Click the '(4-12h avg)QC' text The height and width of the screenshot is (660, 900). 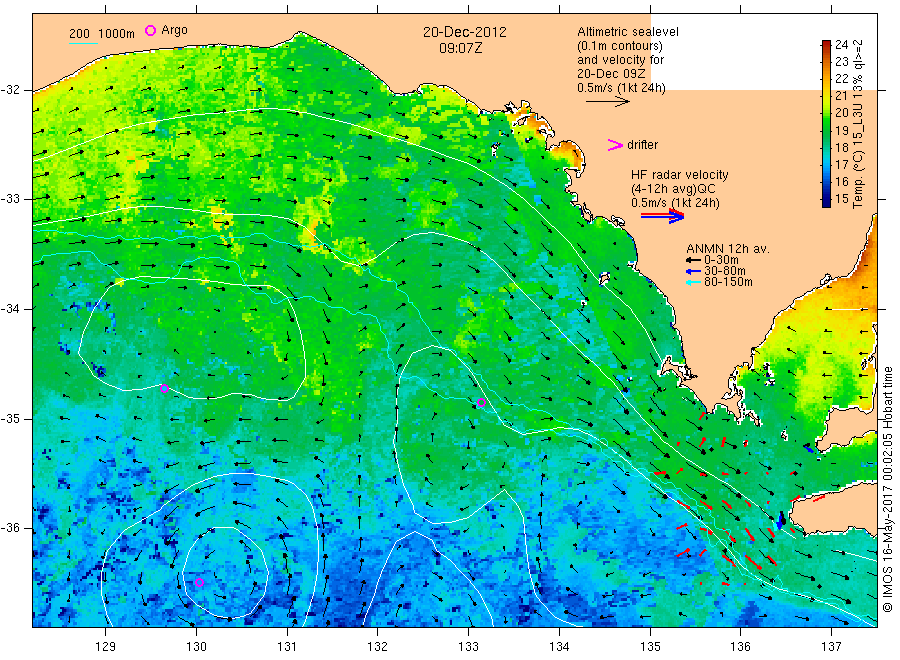pos(673,189)
